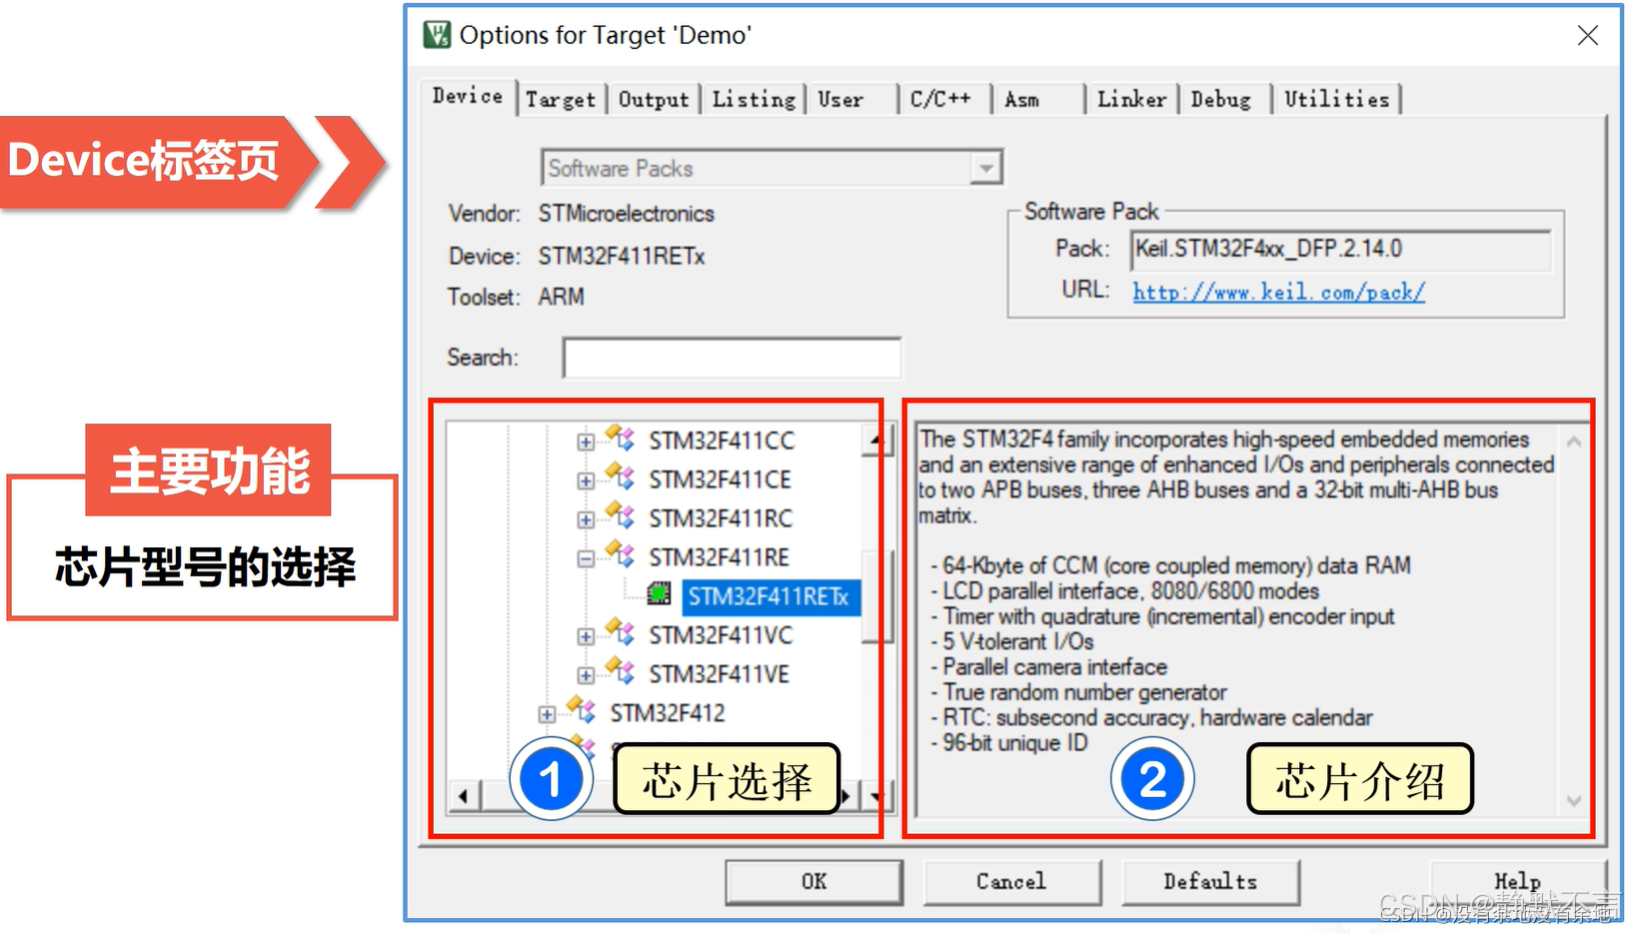Click the chip icon next to STM32F411VC
This screenshot has height=933, width=1627.
[x=619, y=633]
